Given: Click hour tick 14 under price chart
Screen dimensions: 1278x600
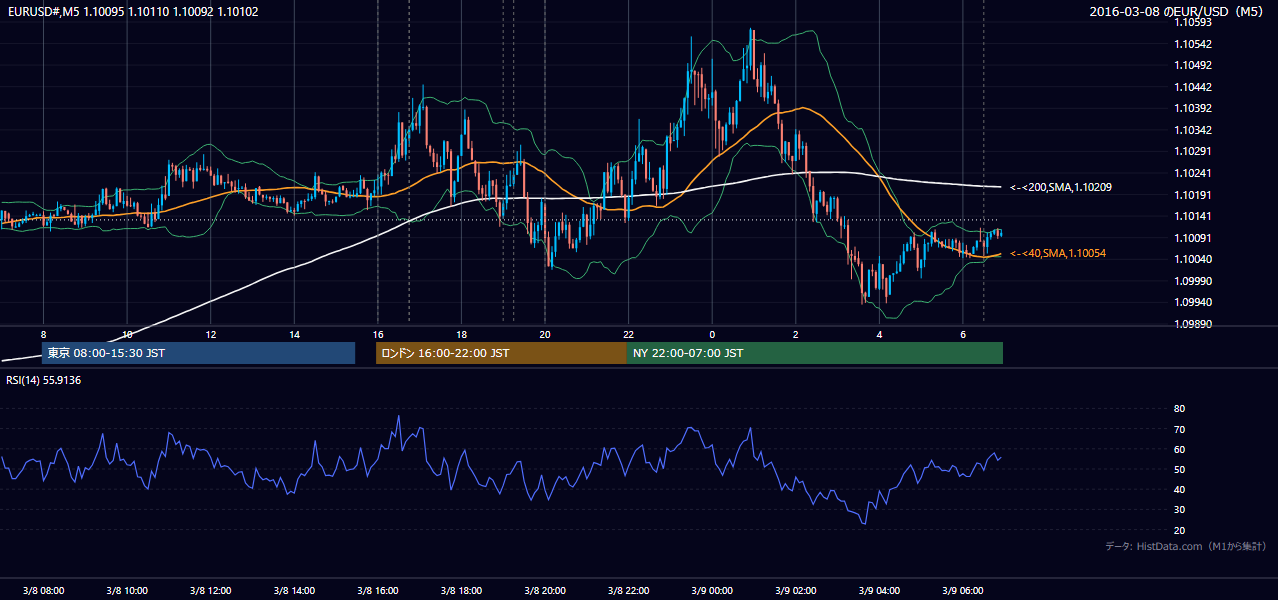Looking at the screenshot, I should [x=294, y=334].
